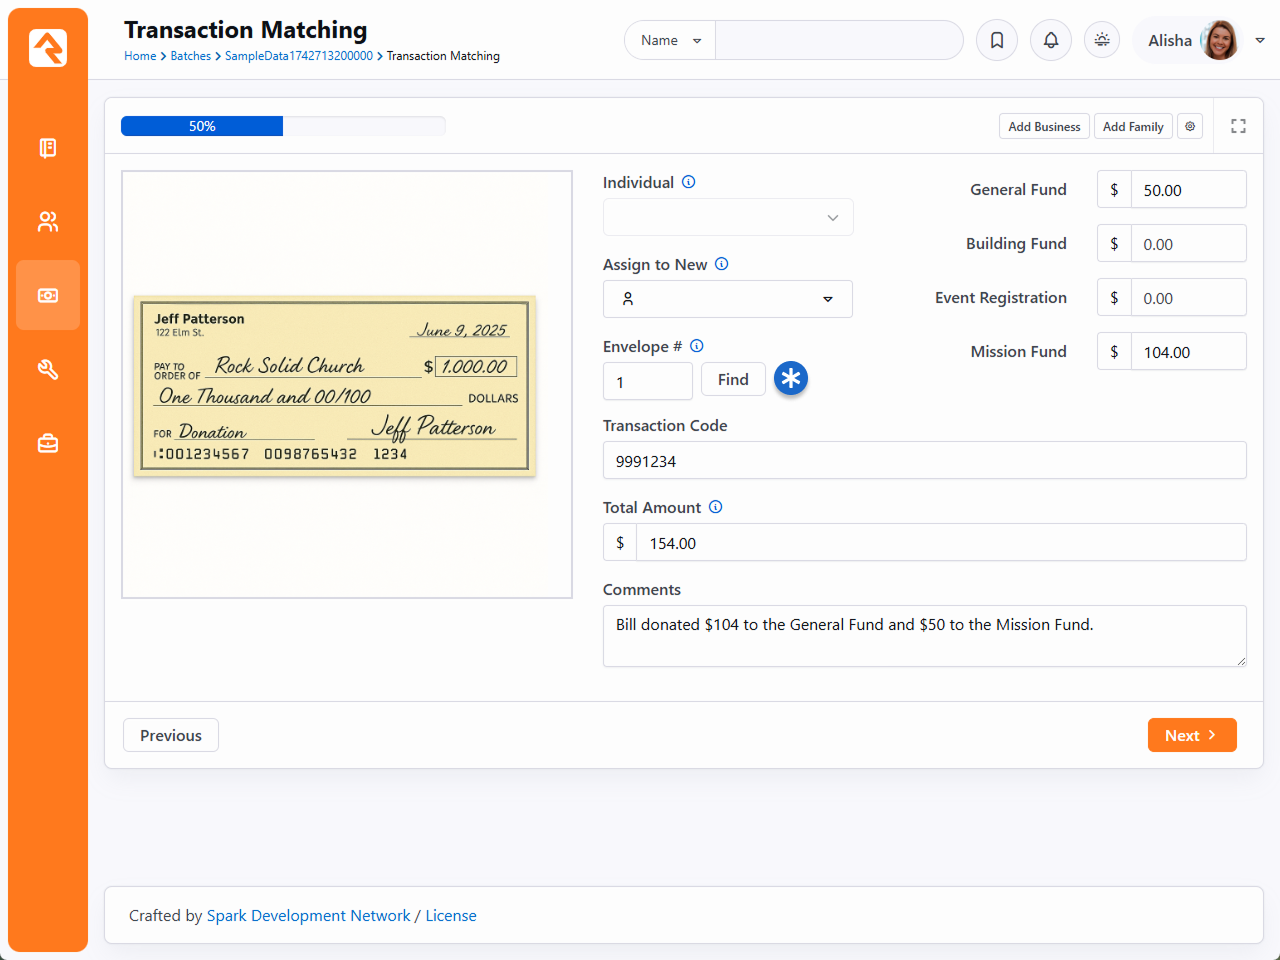Navigate to Batches breadcrumb link

[190, 56]
